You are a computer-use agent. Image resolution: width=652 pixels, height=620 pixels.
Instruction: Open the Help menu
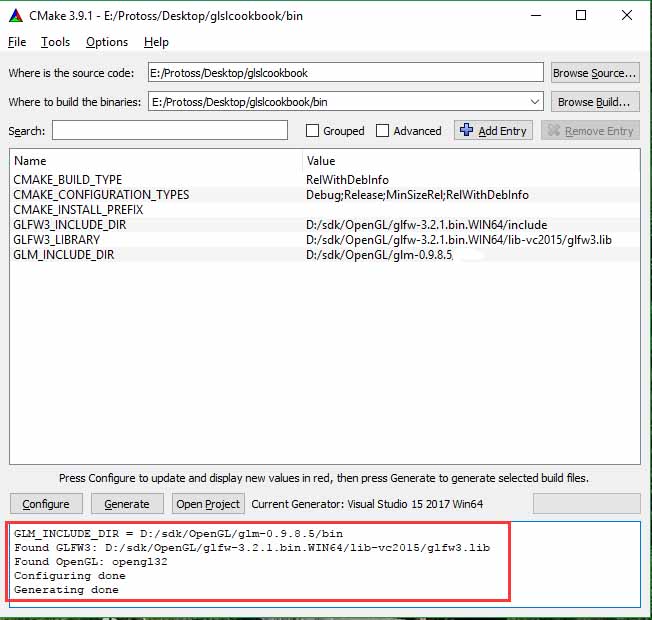pyautogui.click(x=156, y=42)
